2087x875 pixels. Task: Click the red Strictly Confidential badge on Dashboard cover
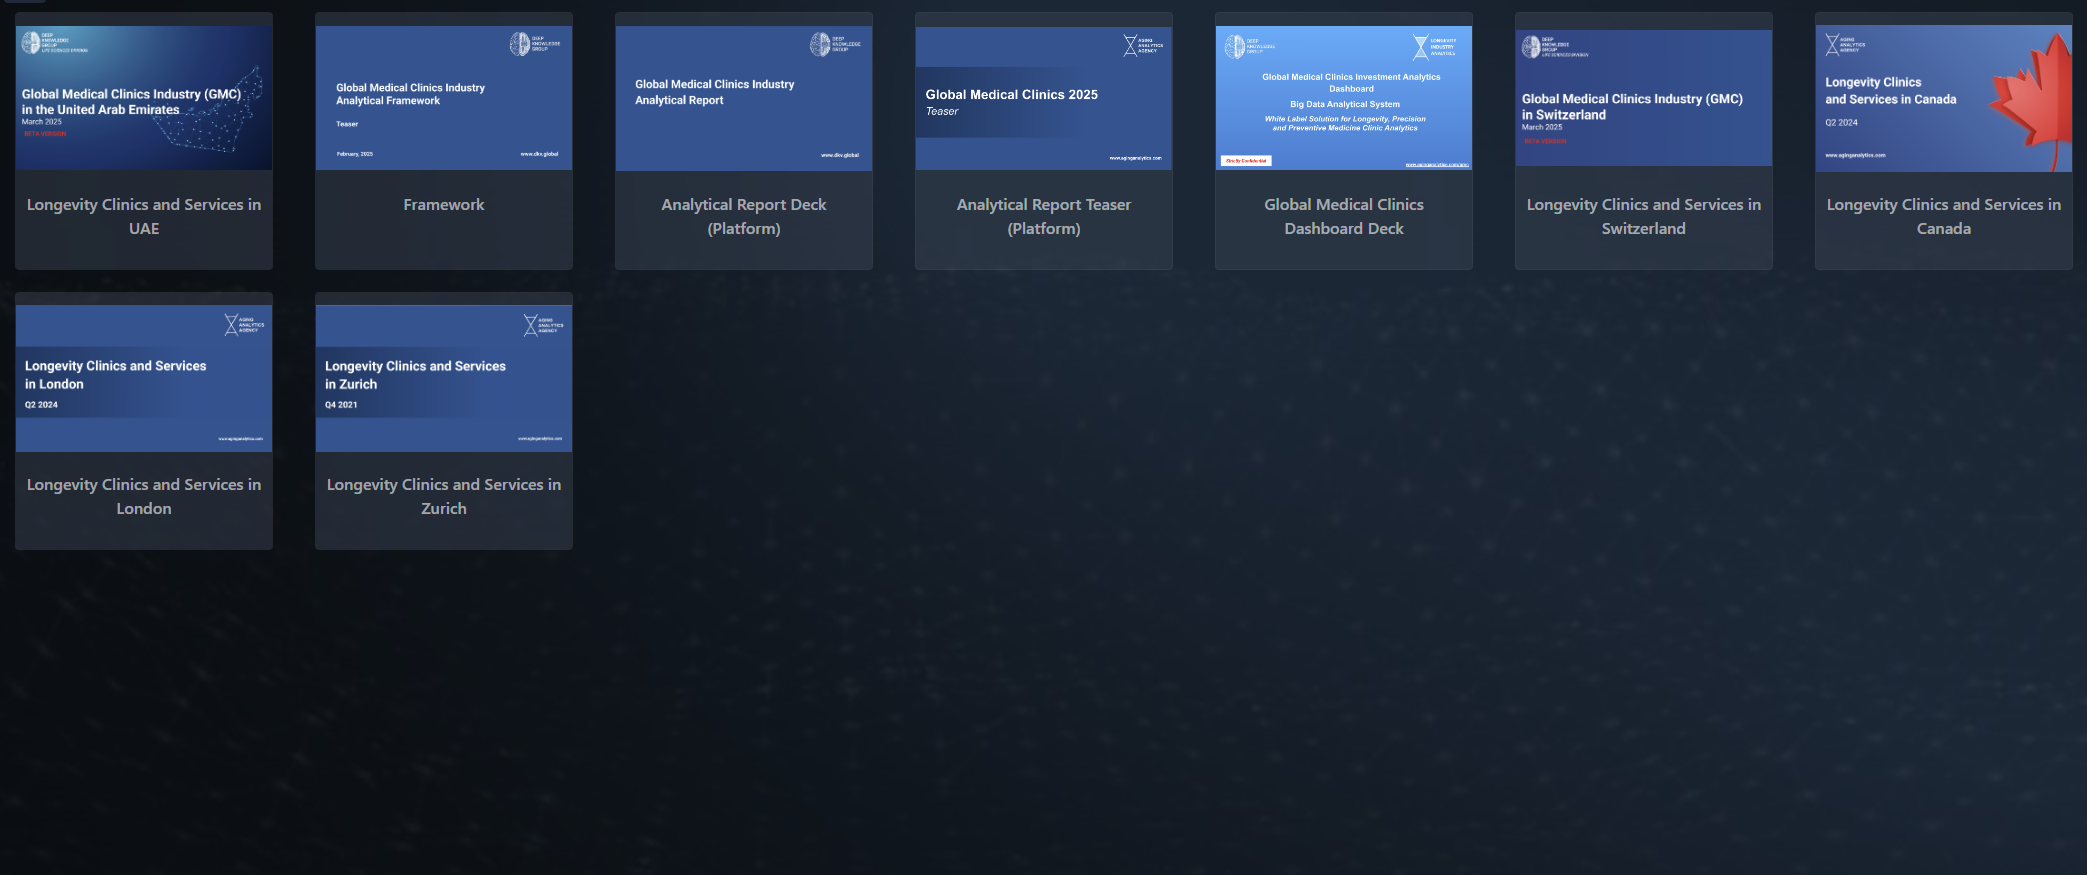point(1246,160)
